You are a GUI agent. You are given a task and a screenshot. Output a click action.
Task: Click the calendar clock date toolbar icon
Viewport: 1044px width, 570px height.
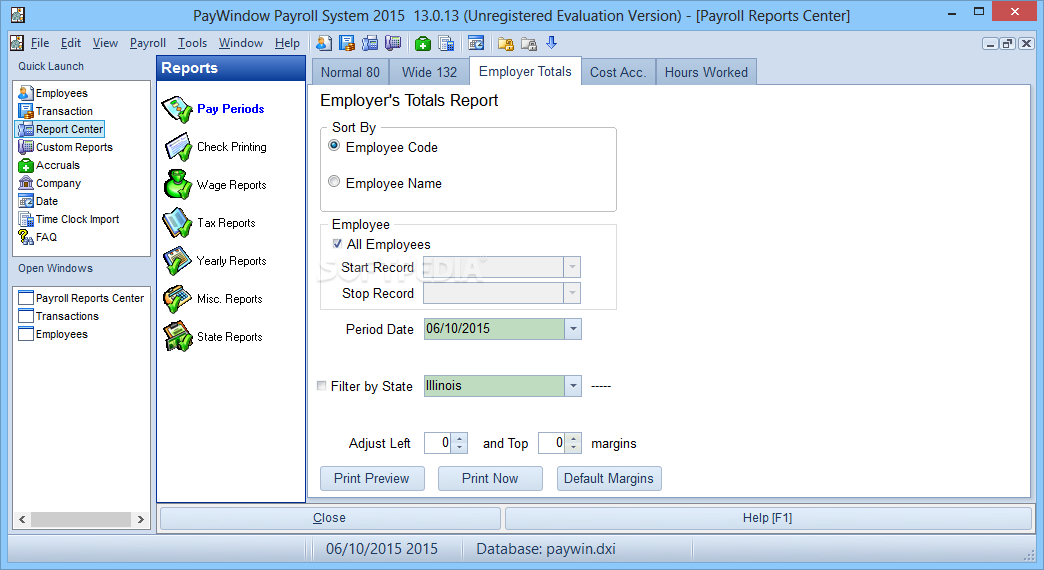pyautogui.click(x=476, y=43)
